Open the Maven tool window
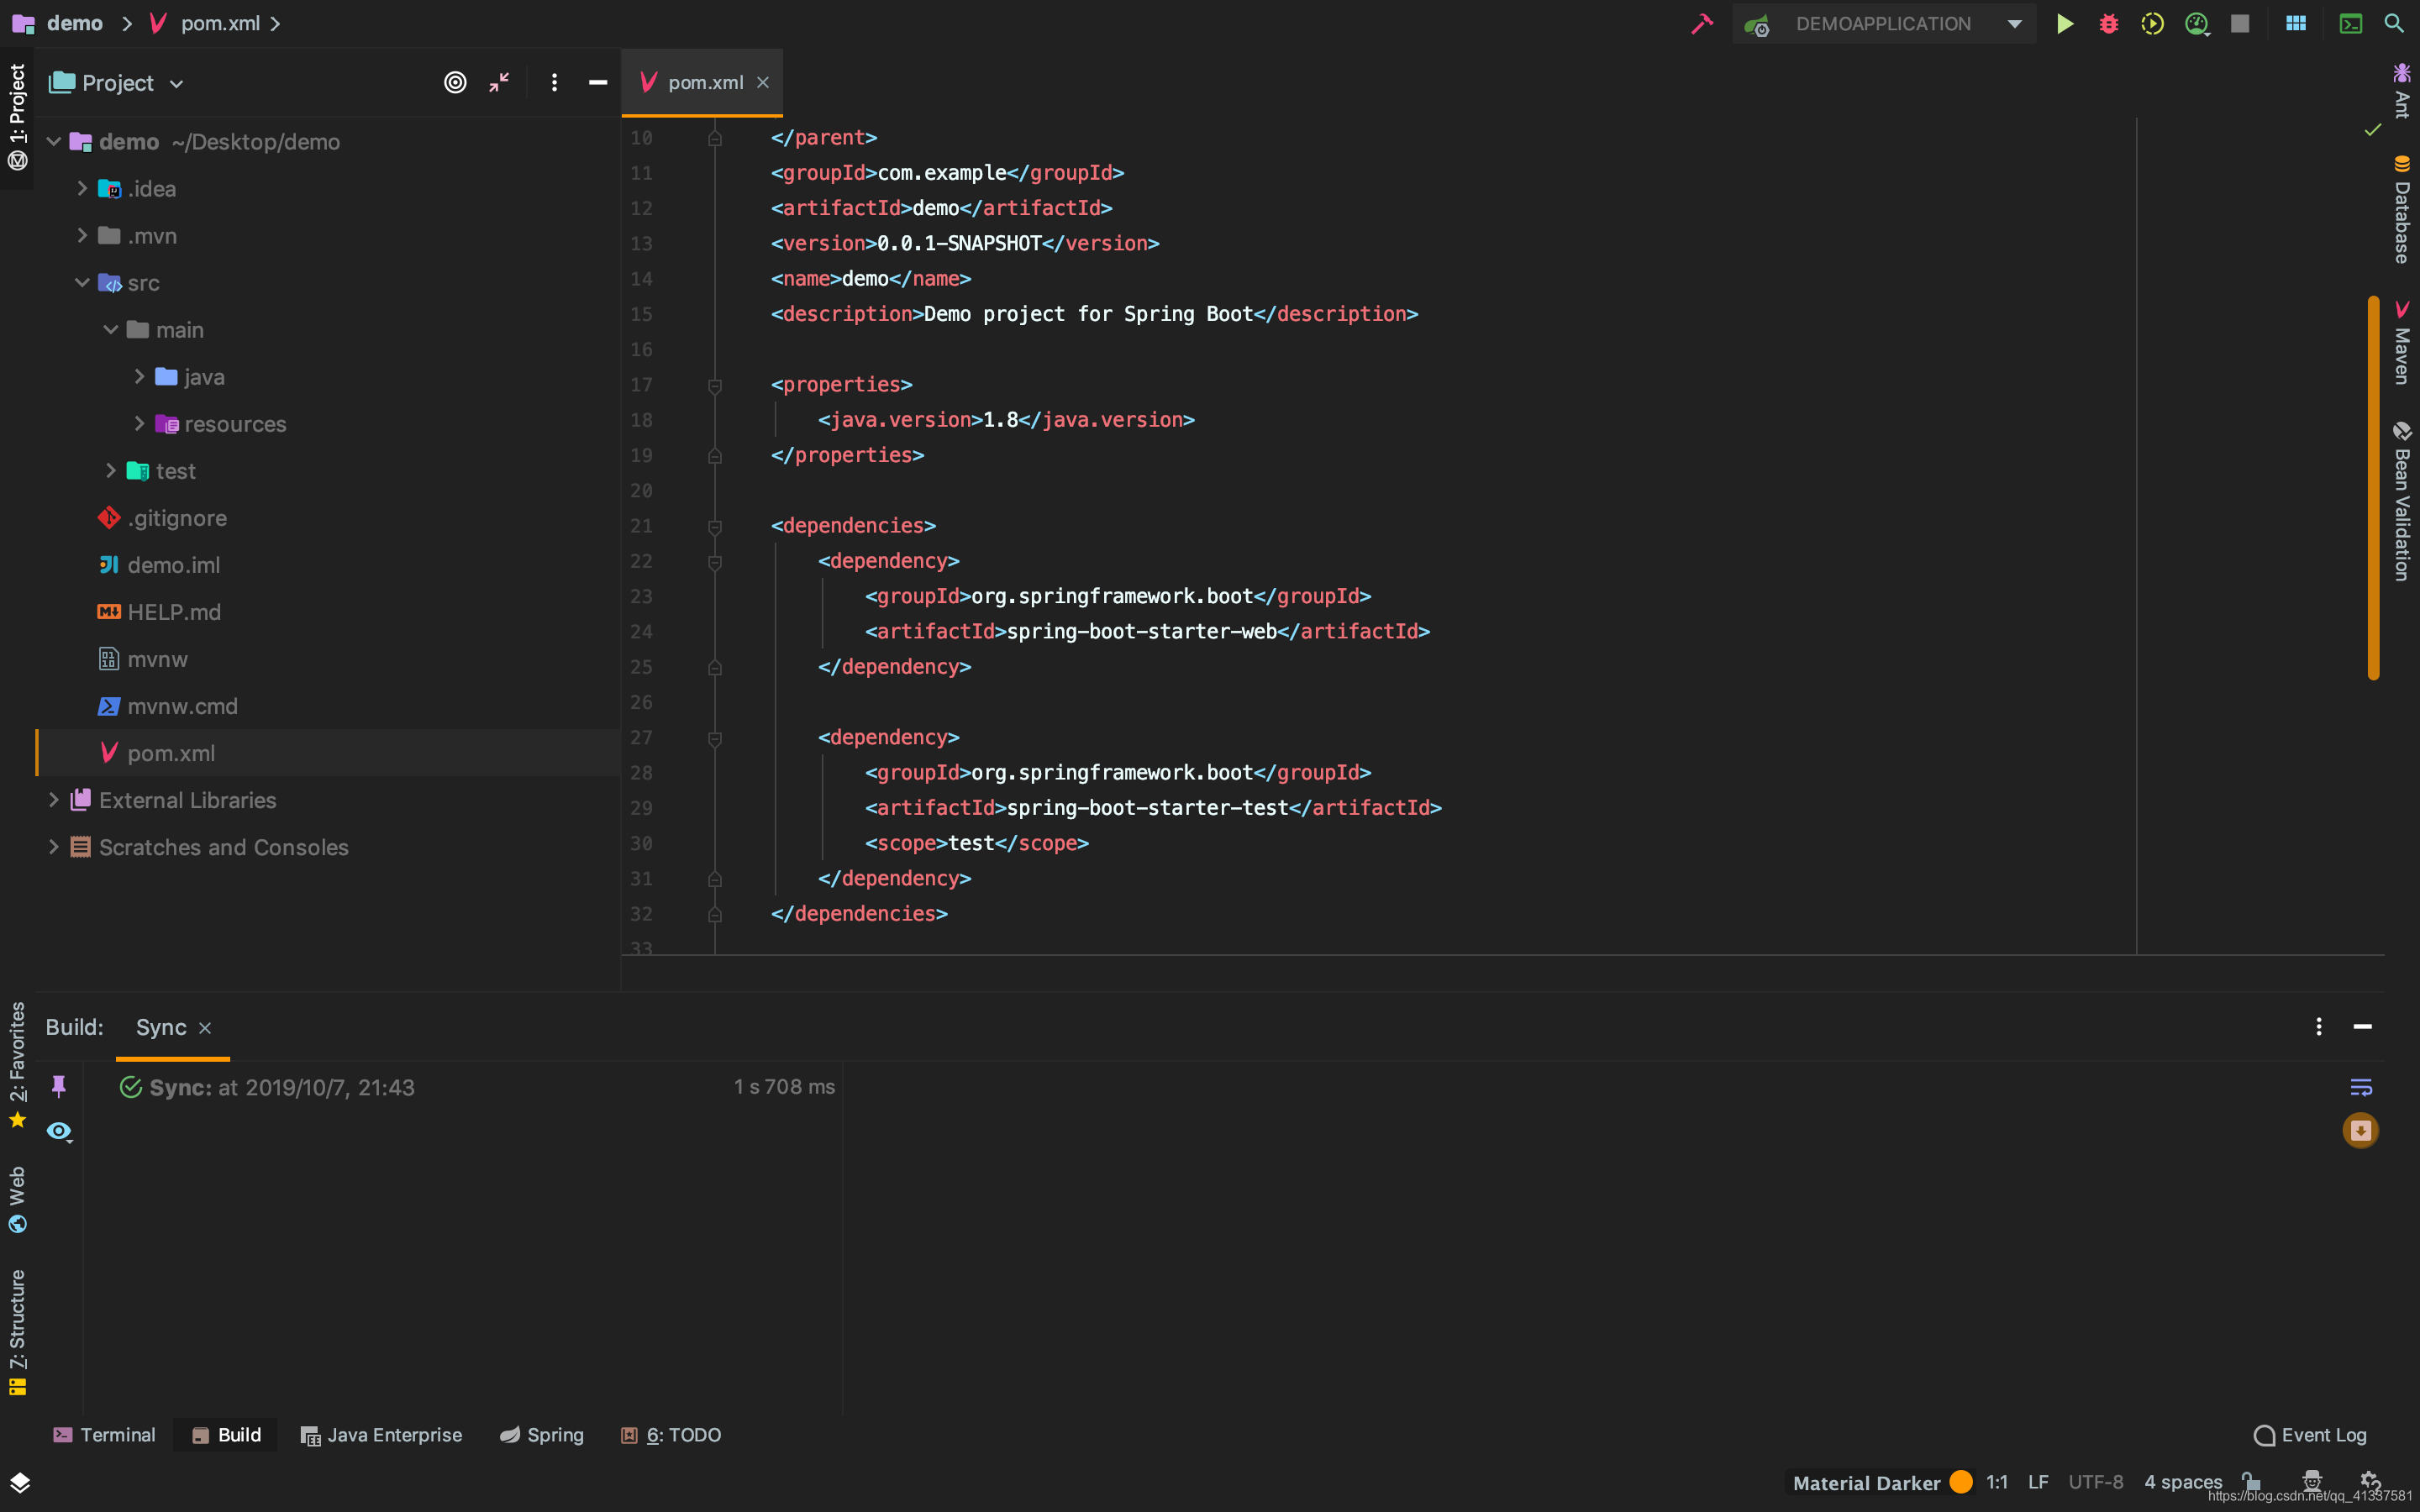2420x1512 pixels. [2402, 343]
